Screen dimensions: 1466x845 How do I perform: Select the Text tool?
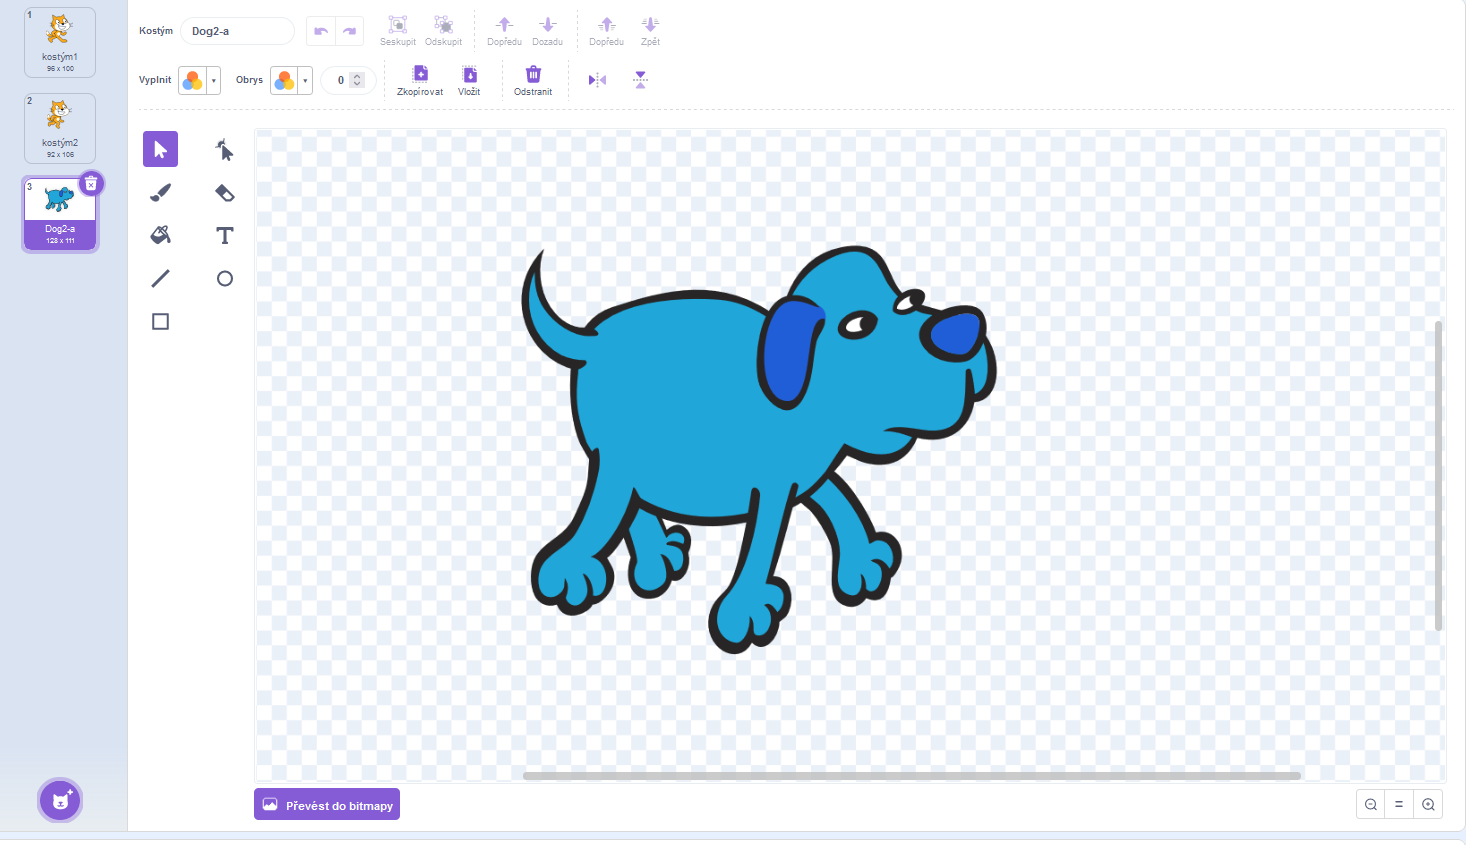[224, 235]
